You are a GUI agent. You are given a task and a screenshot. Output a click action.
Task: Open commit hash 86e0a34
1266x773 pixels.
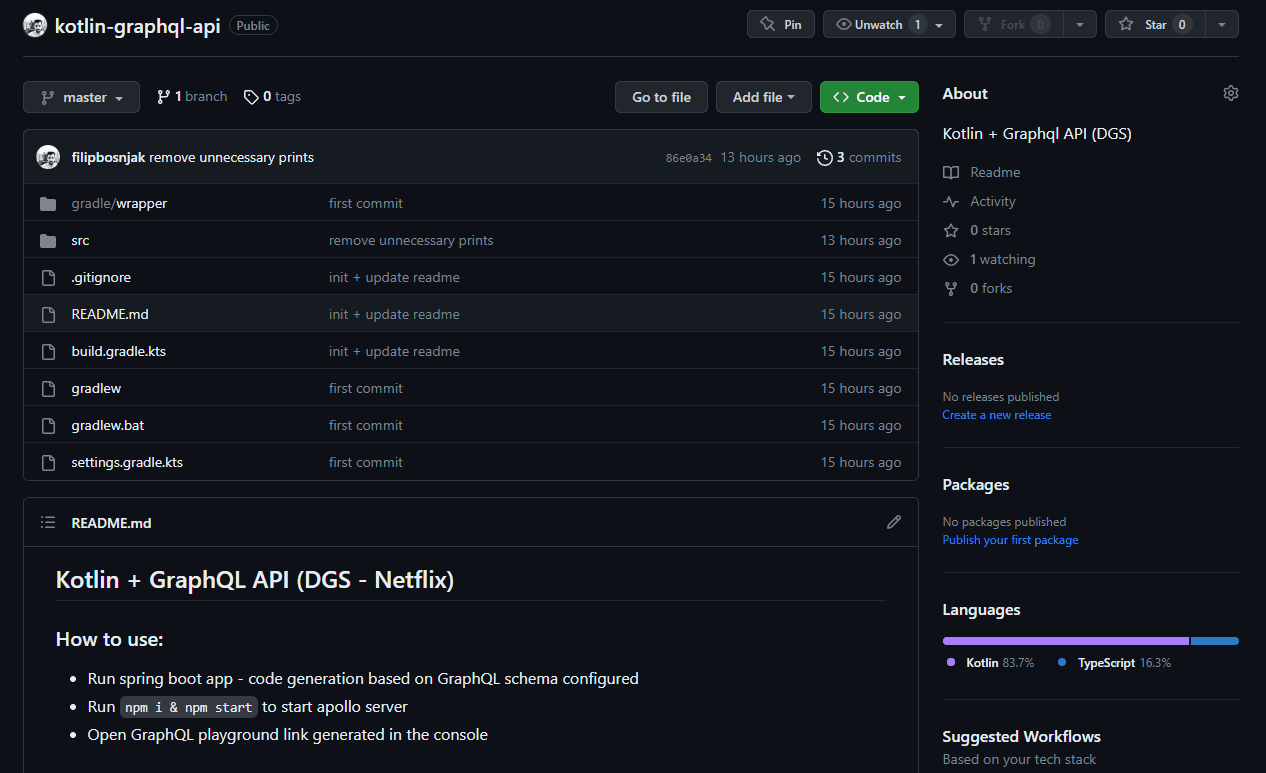click(689, 158)
